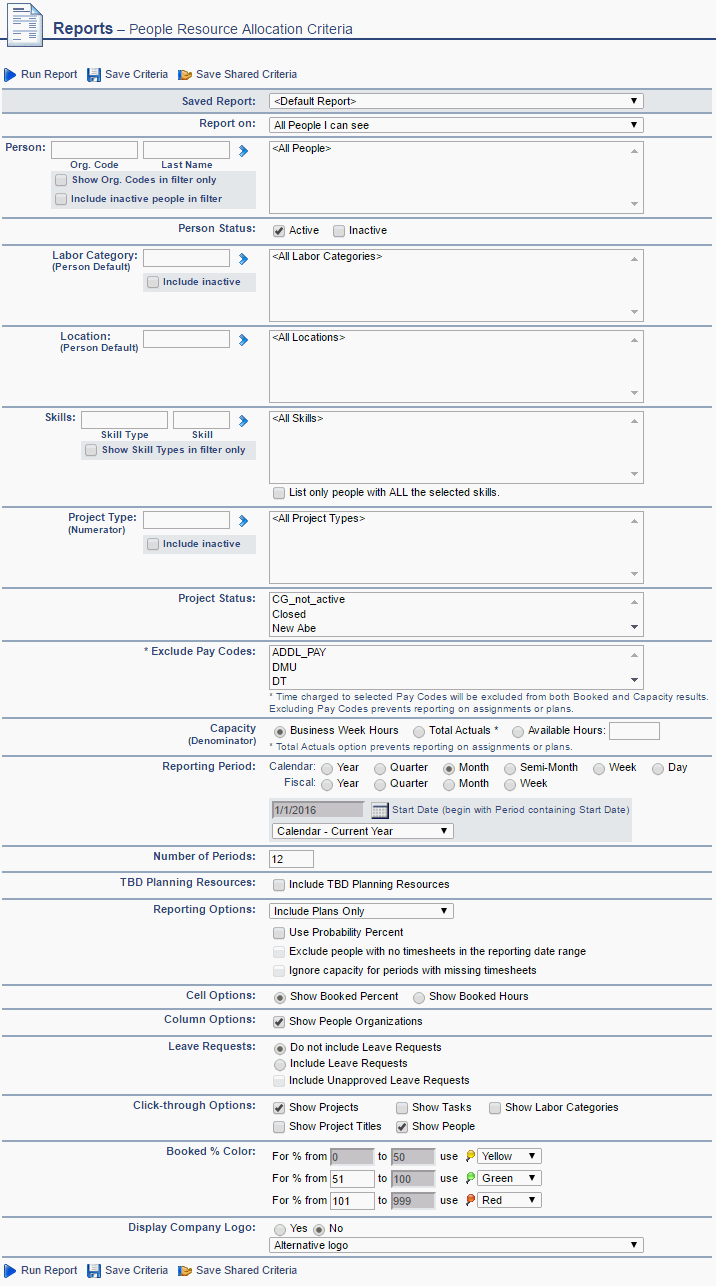This screenshot has width=716, height=1286.
Task: Click the Run Report play icon at top
Action: click(x=10, y=75)
